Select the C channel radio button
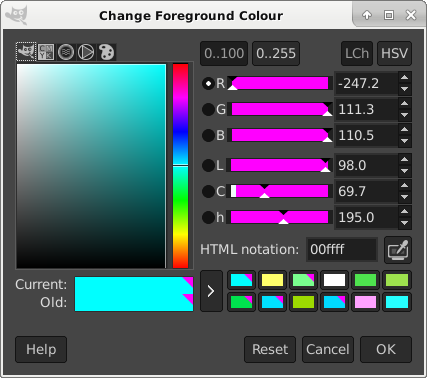427x378 pixels. click(208, 191)
